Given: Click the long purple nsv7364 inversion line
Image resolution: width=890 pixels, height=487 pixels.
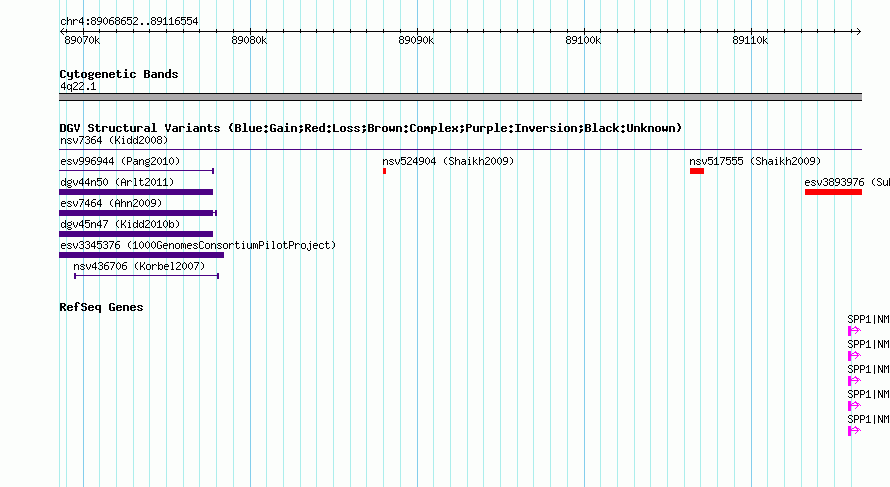Looking at the screenshot, I should point(460,150).
